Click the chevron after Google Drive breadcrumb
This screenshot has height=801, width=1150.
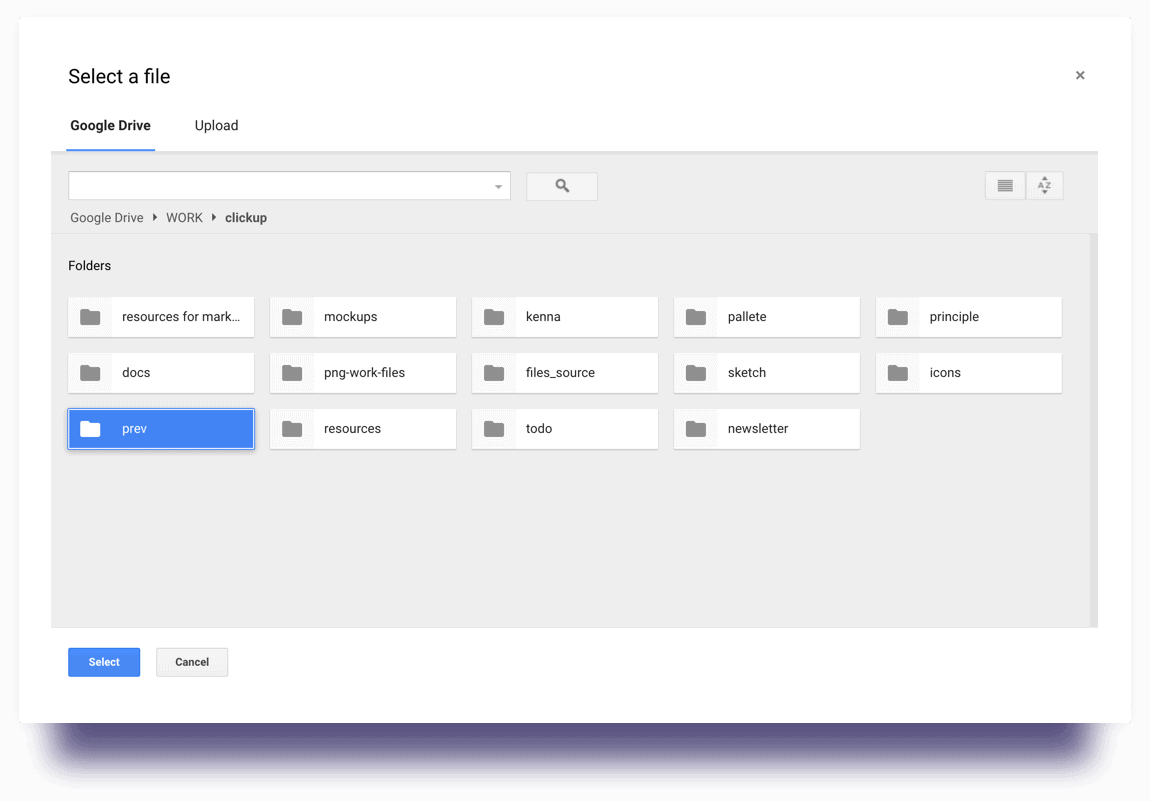coord(155,217)
